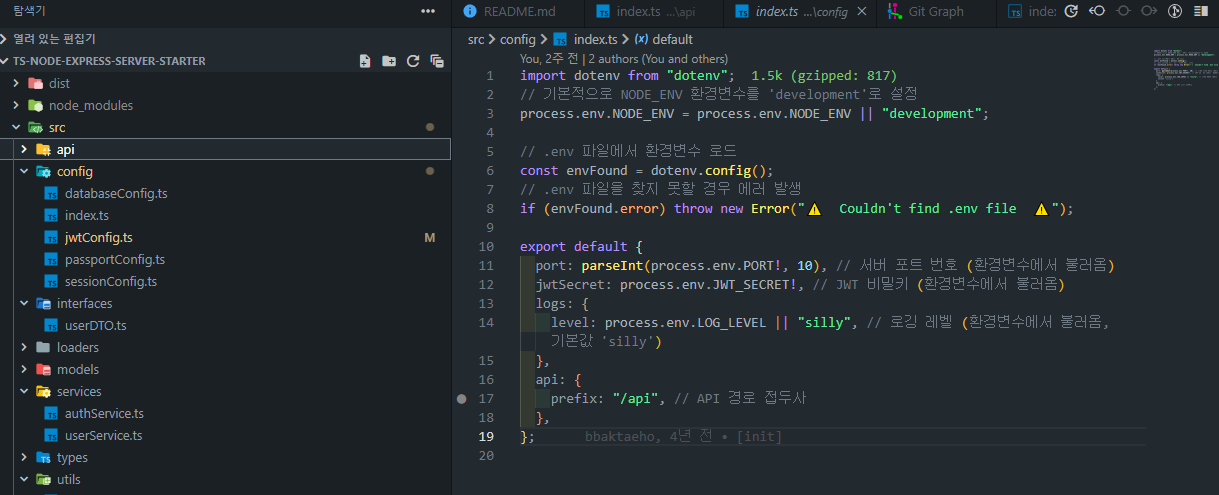
Task: Open the explorer views and more actions menu
Action: [428, 11]
